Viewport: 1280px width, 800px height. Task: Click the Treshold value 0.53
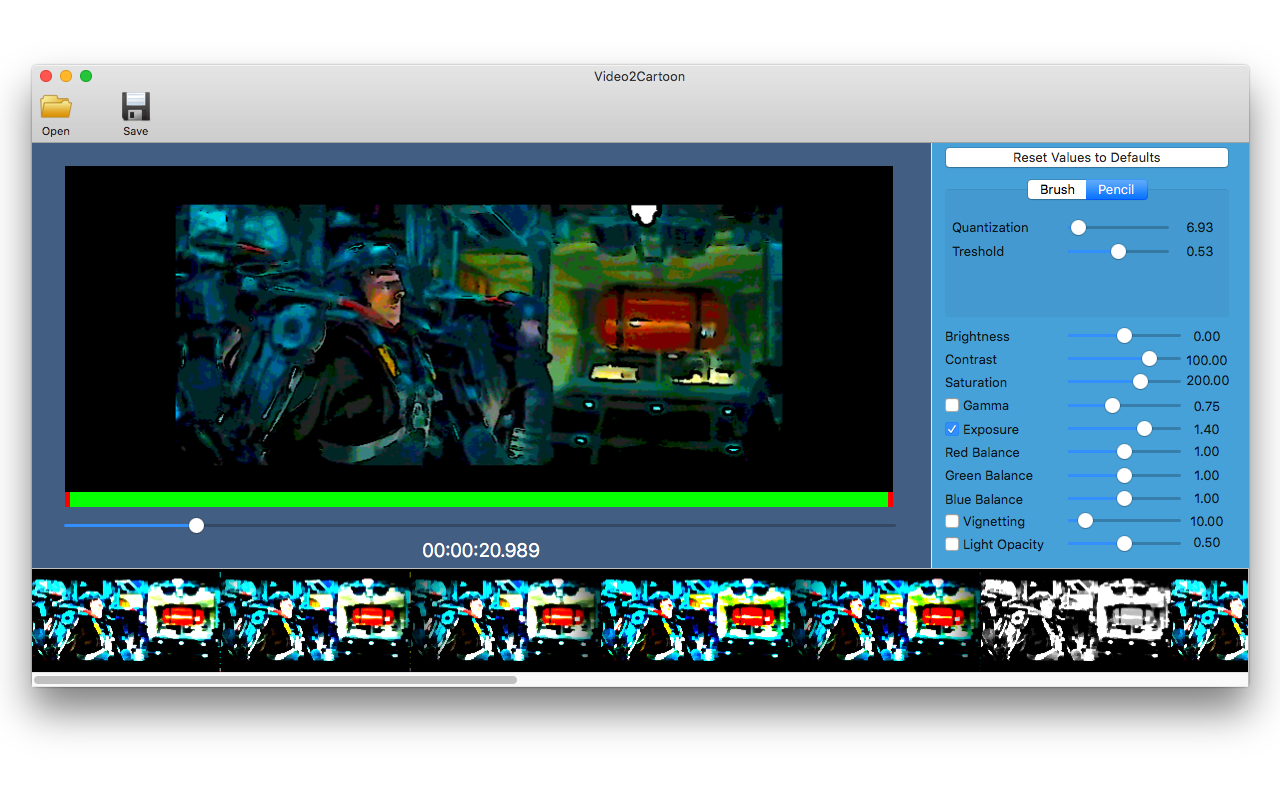(x=1200, y=252)
